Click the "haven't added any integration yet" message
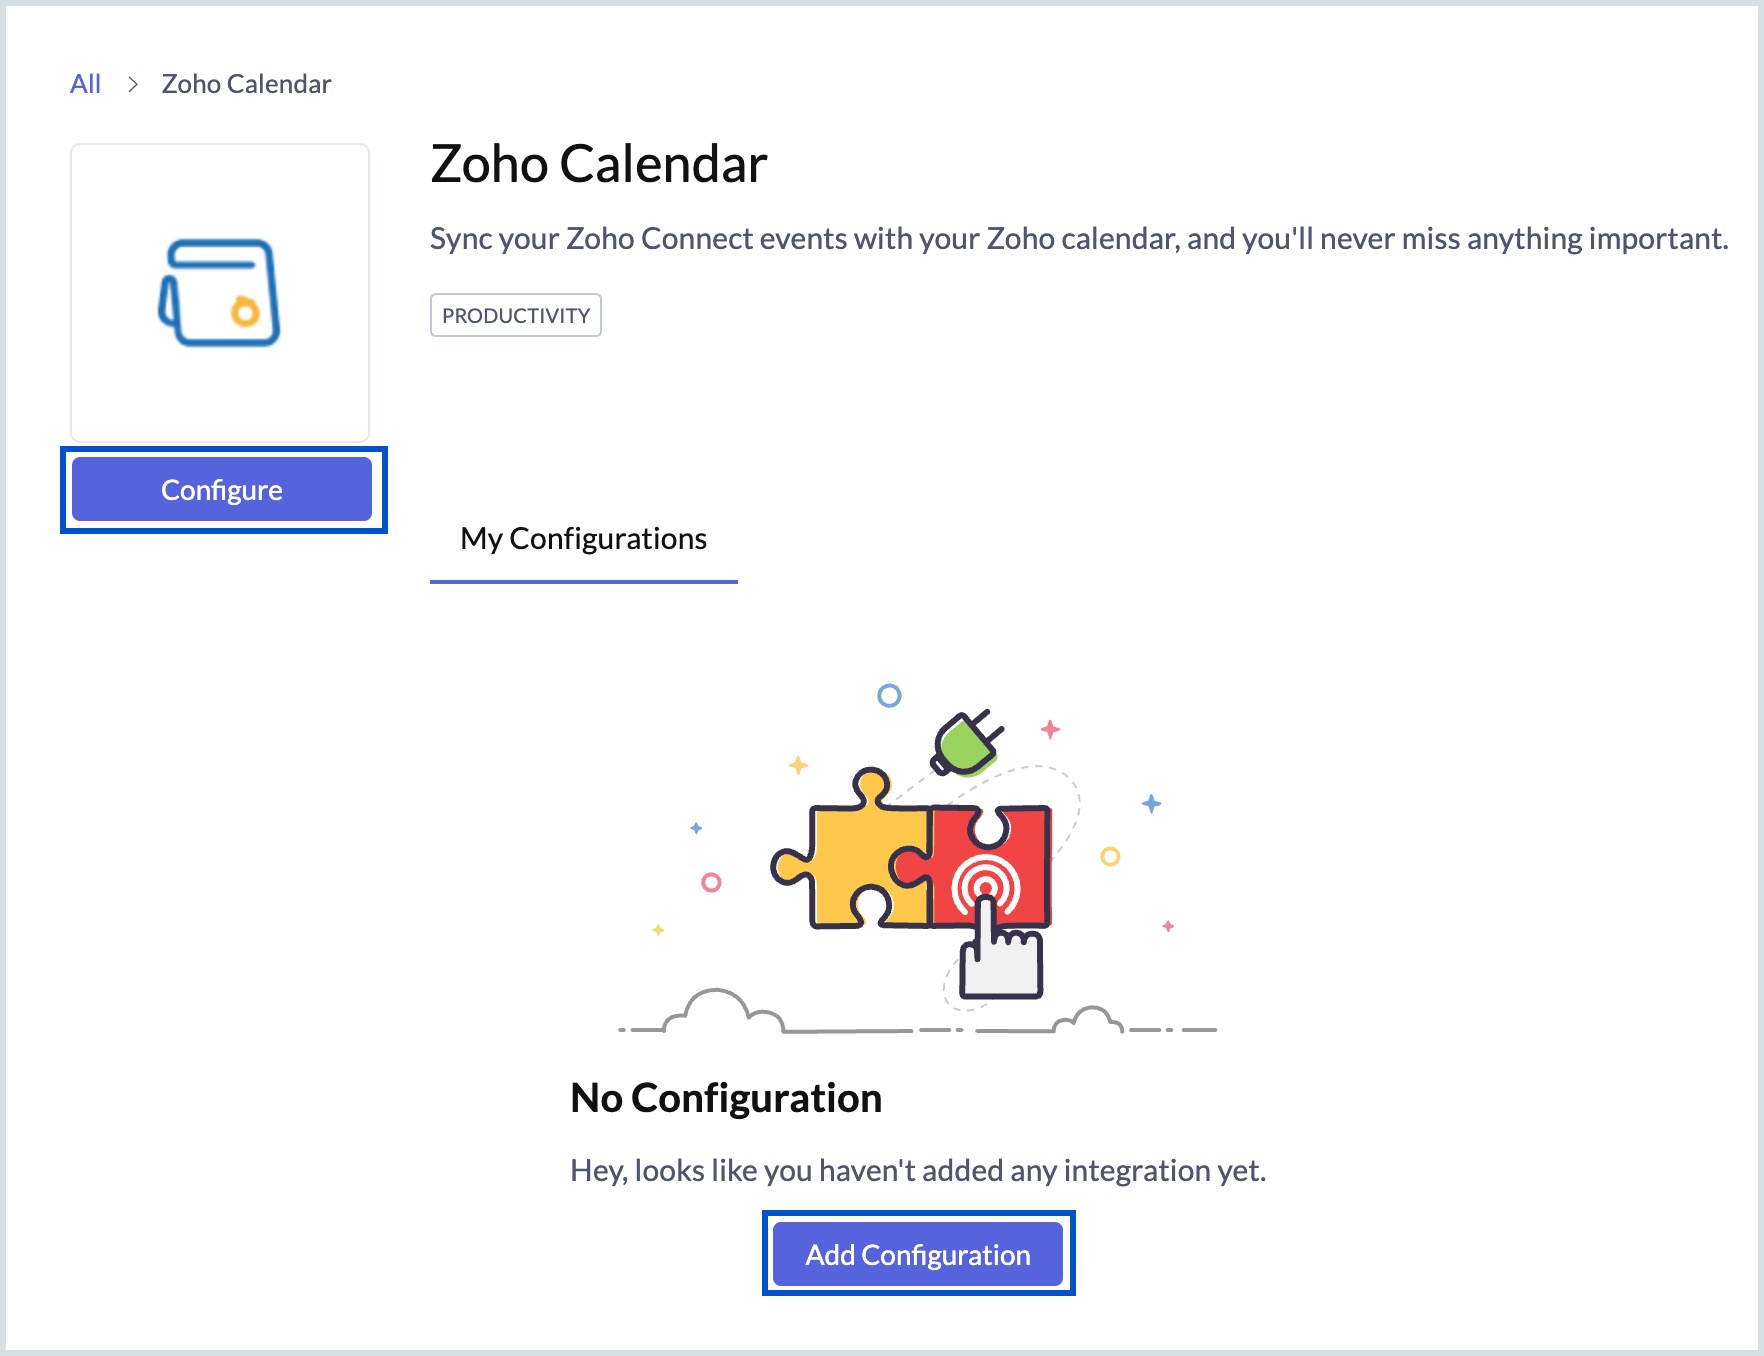The width and height of the screenshot is (1764, 1356). click(917, 1170)
